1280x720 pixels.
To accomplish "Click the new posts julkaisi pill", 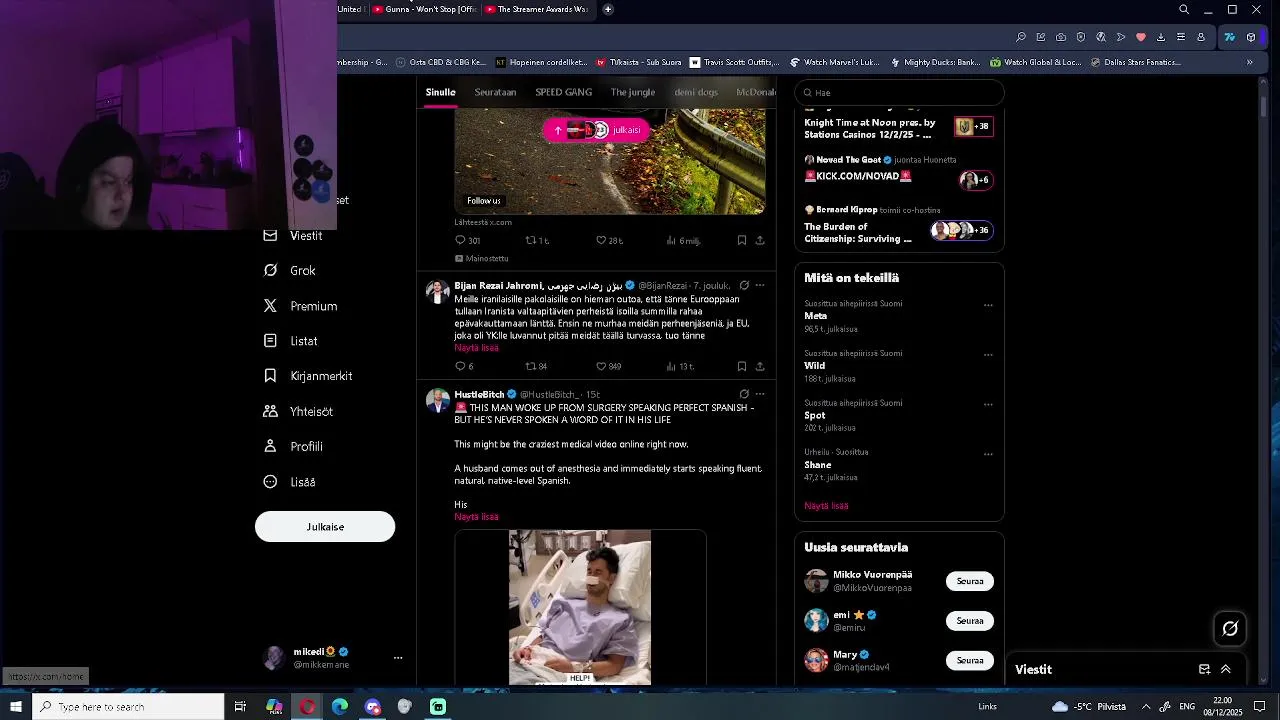I will click(x=596, y=130).
